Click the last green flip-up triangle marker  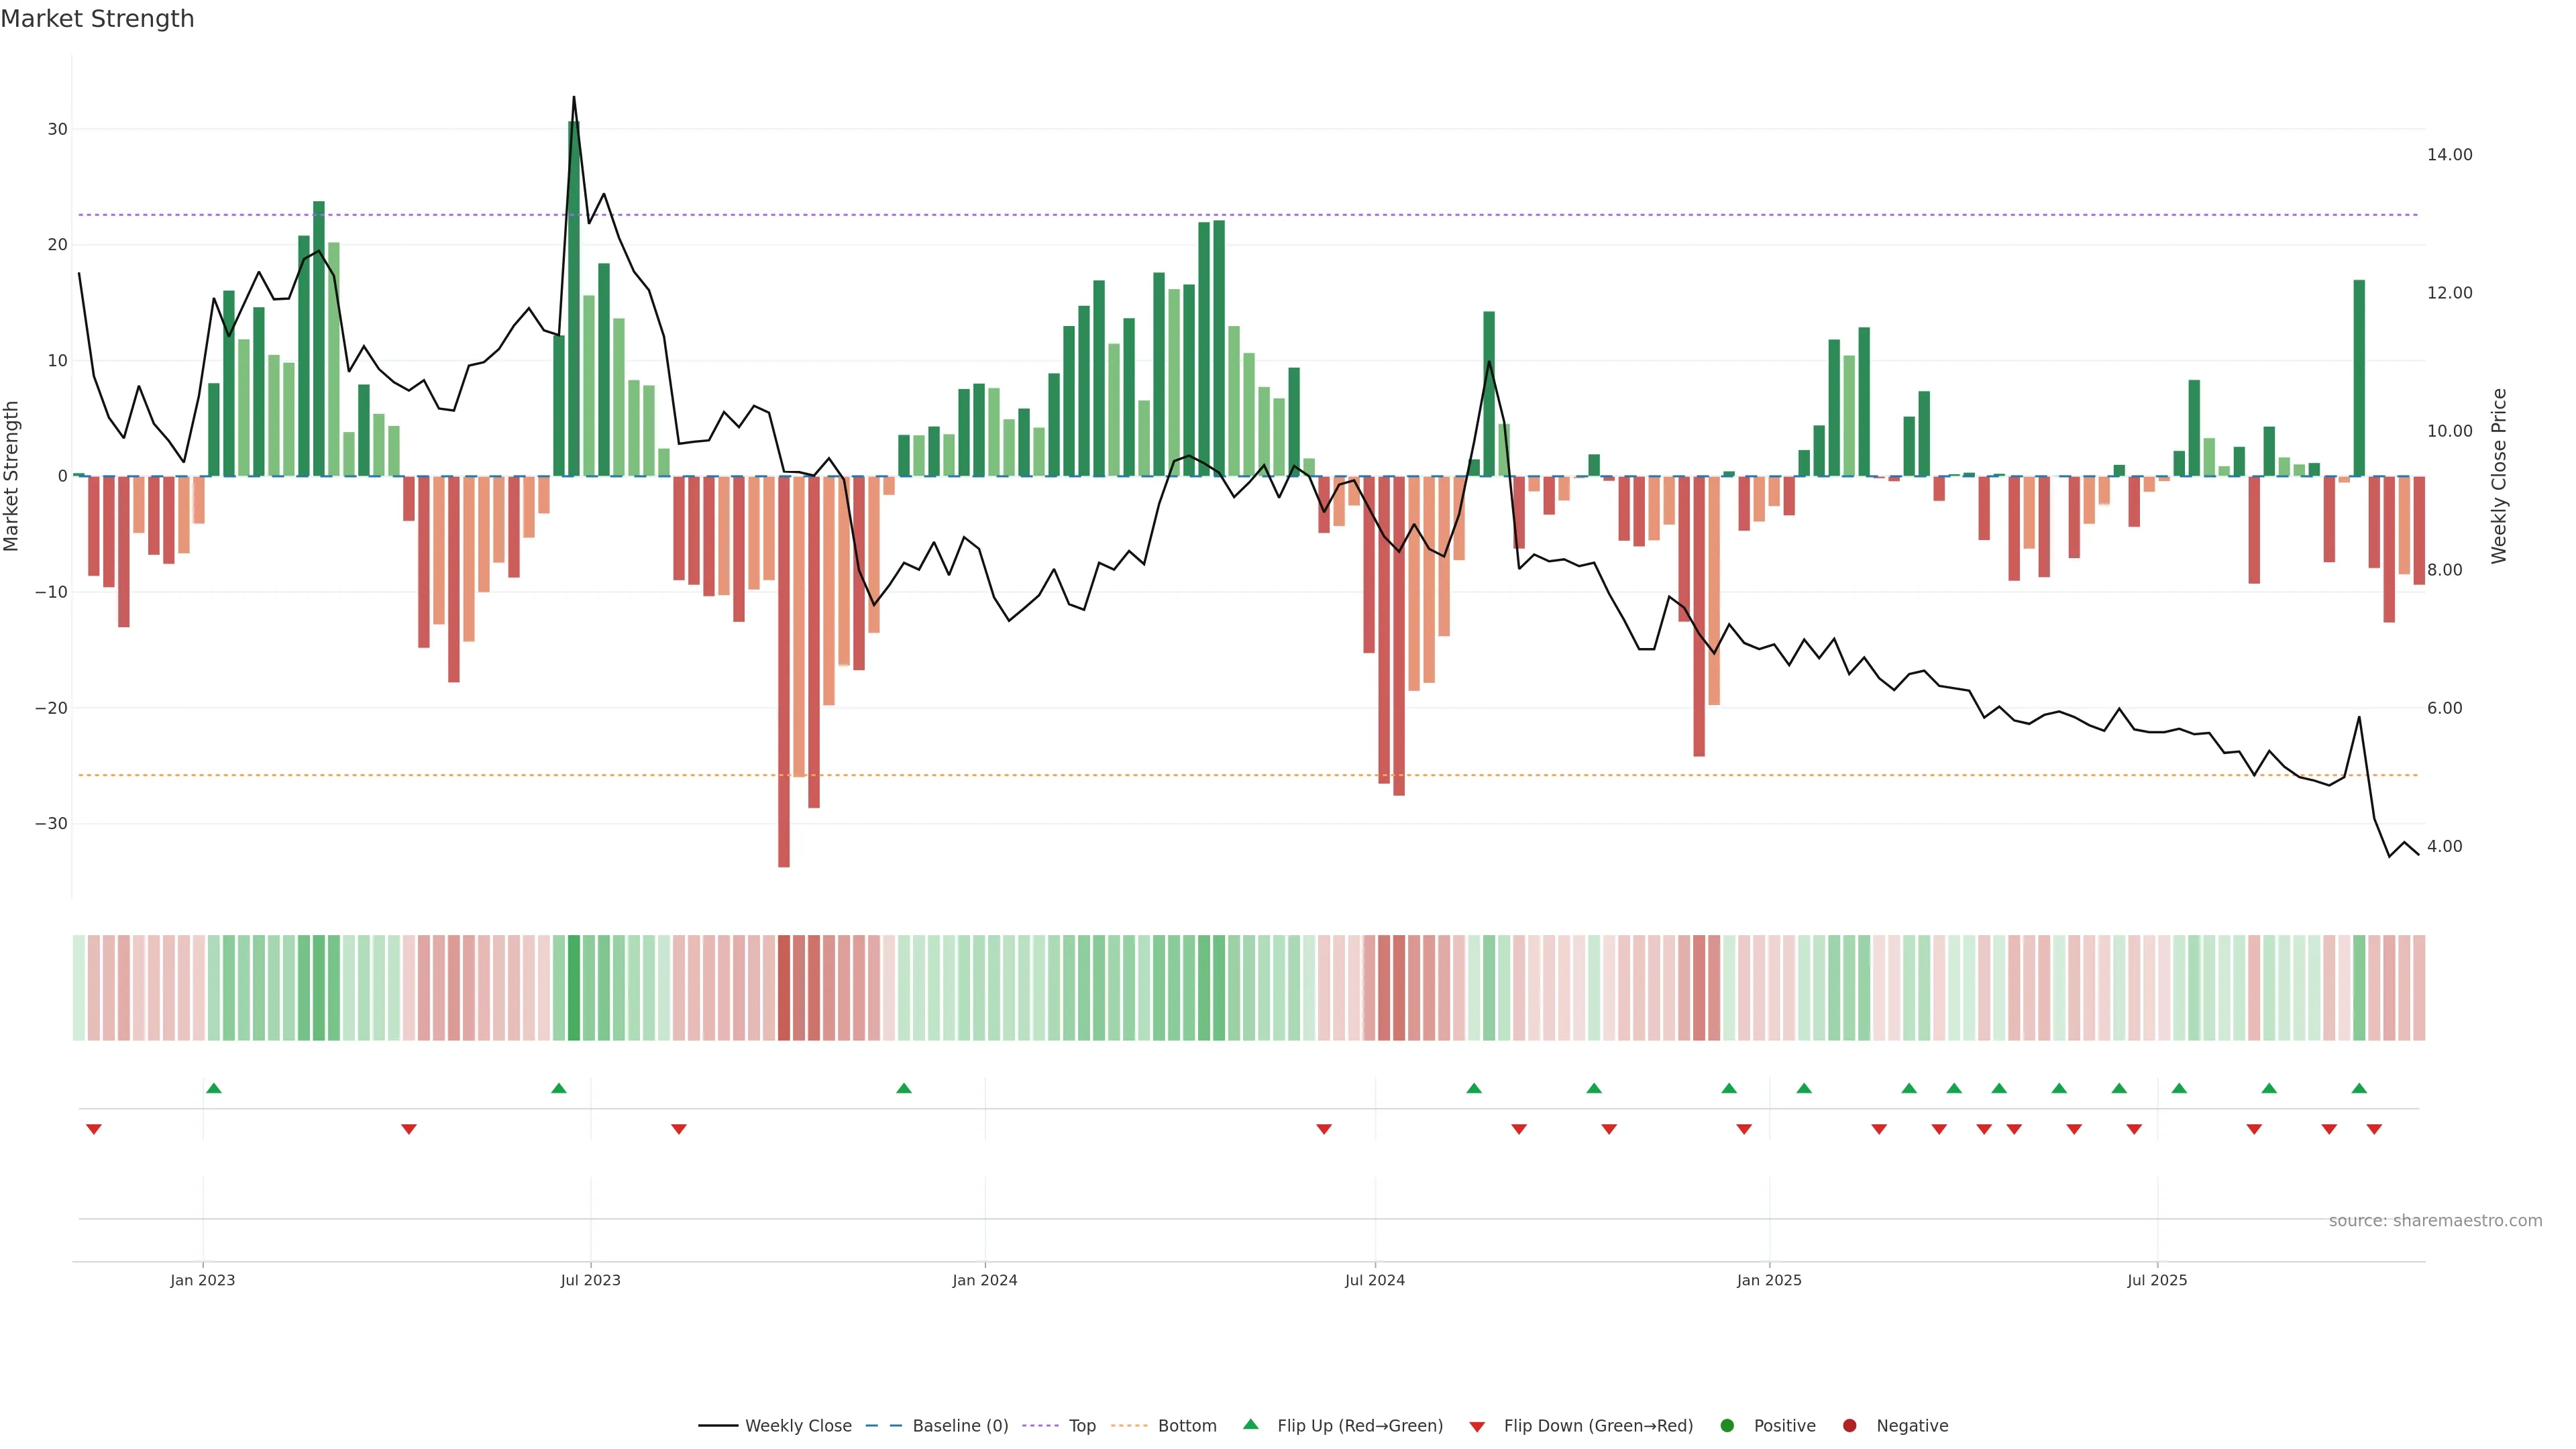pos(2359,1088)
